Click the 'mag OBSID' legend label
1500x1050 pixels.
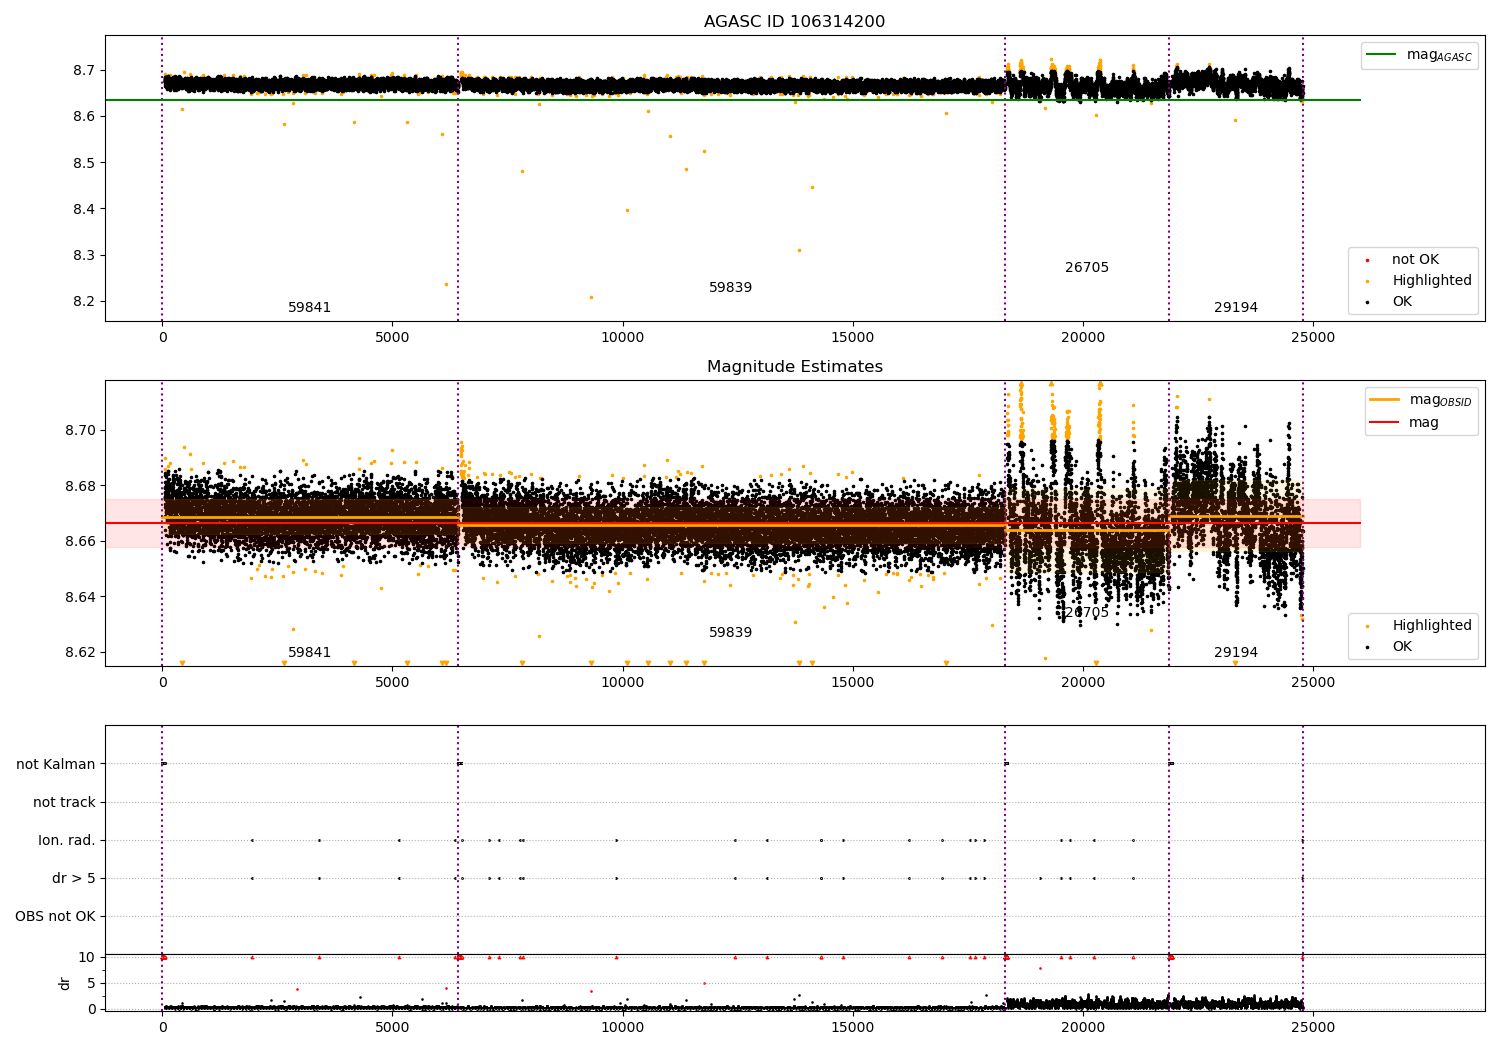pos(1440,401)
